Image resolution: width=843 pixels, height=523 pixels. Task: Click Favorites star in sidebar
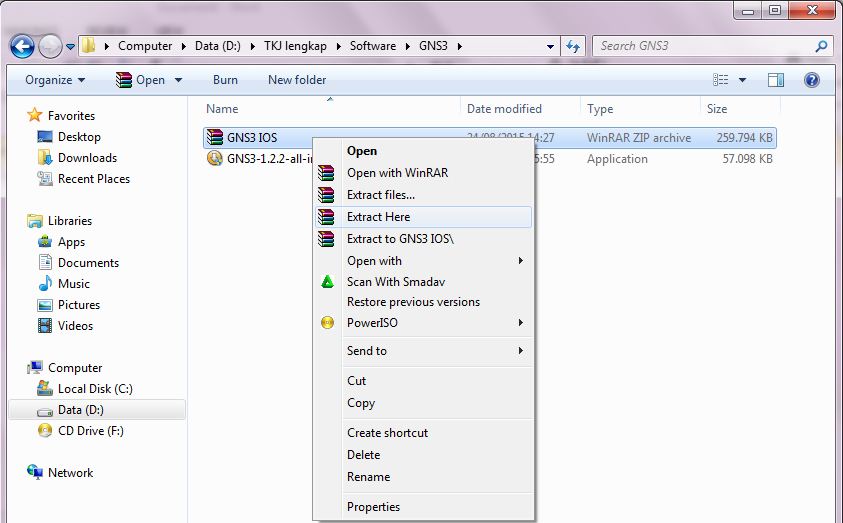(x=34, y=115)
